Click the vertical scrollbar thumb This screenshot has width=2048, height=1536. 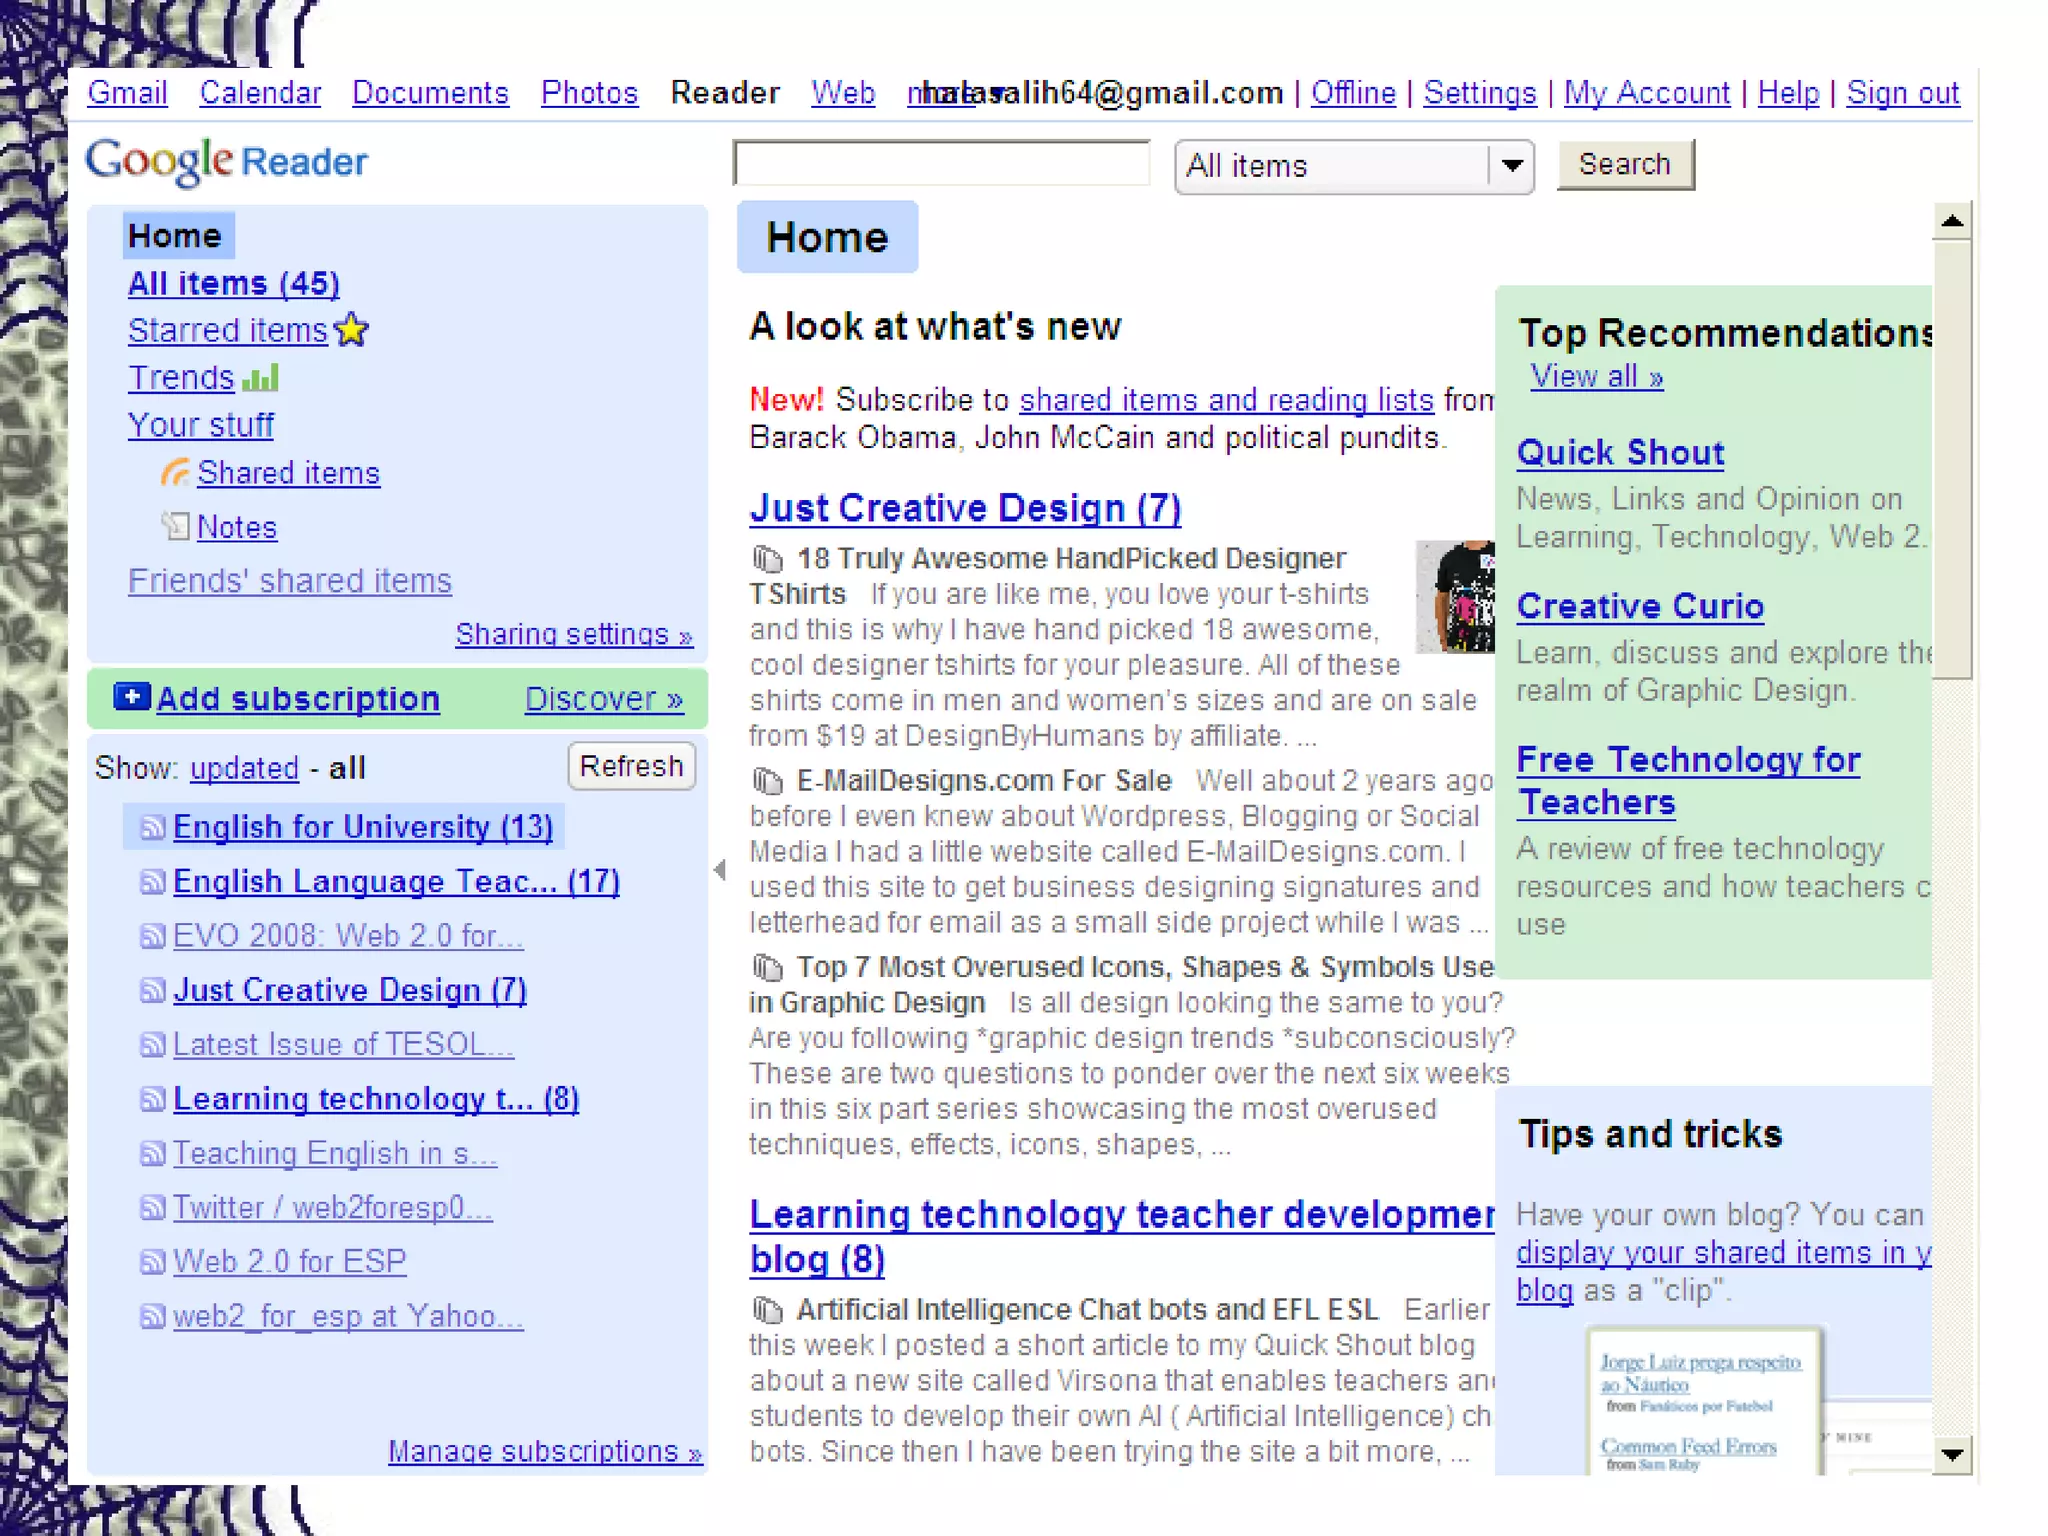(1951, 459)
